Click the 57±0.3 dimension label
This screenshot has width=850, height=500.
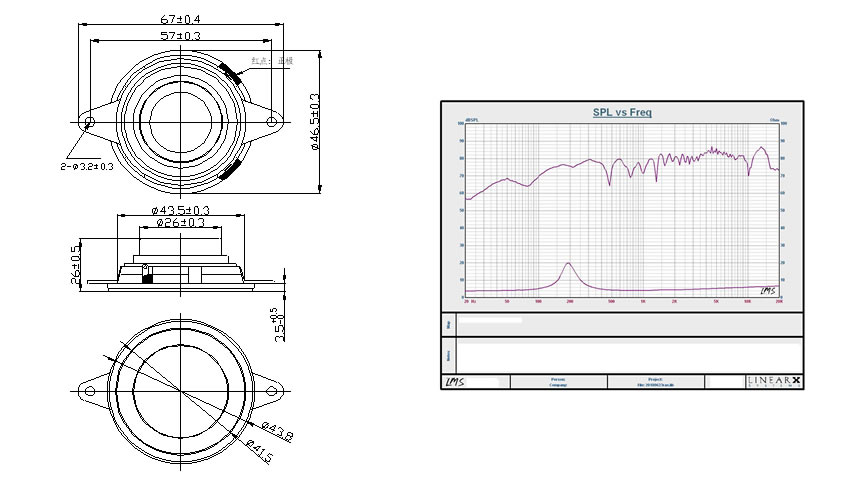coord(181,36)
